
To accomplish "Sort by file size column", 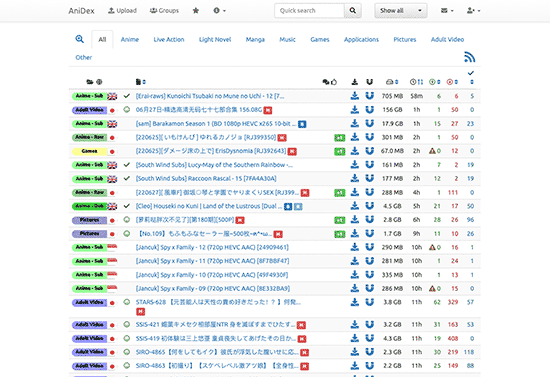I will [392, 82].
